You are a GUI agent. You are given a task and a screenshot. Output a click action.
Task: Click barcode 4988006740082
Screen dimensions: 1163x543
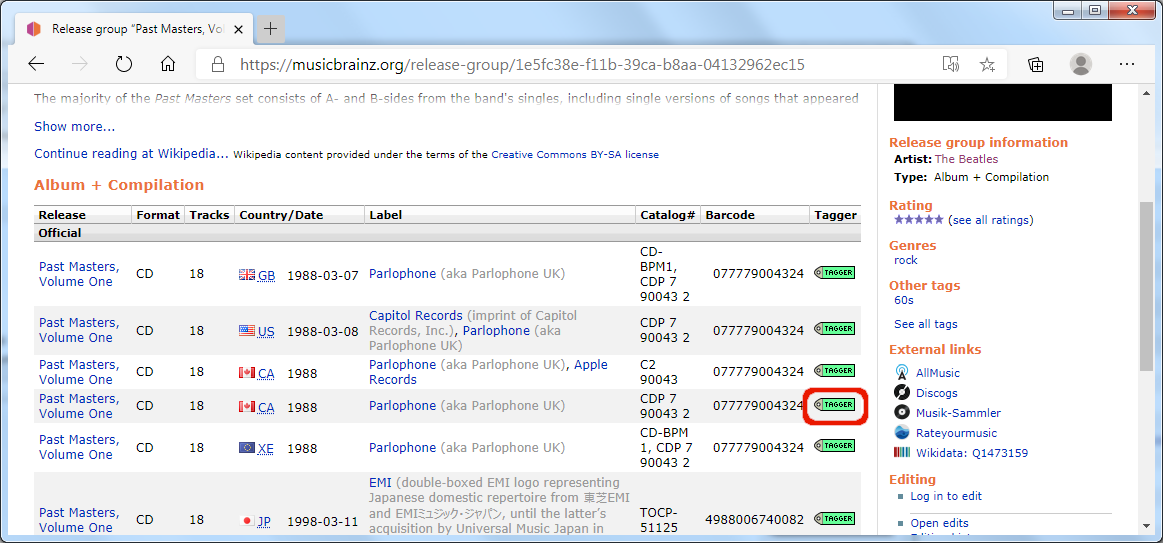[x=754, y=519]
